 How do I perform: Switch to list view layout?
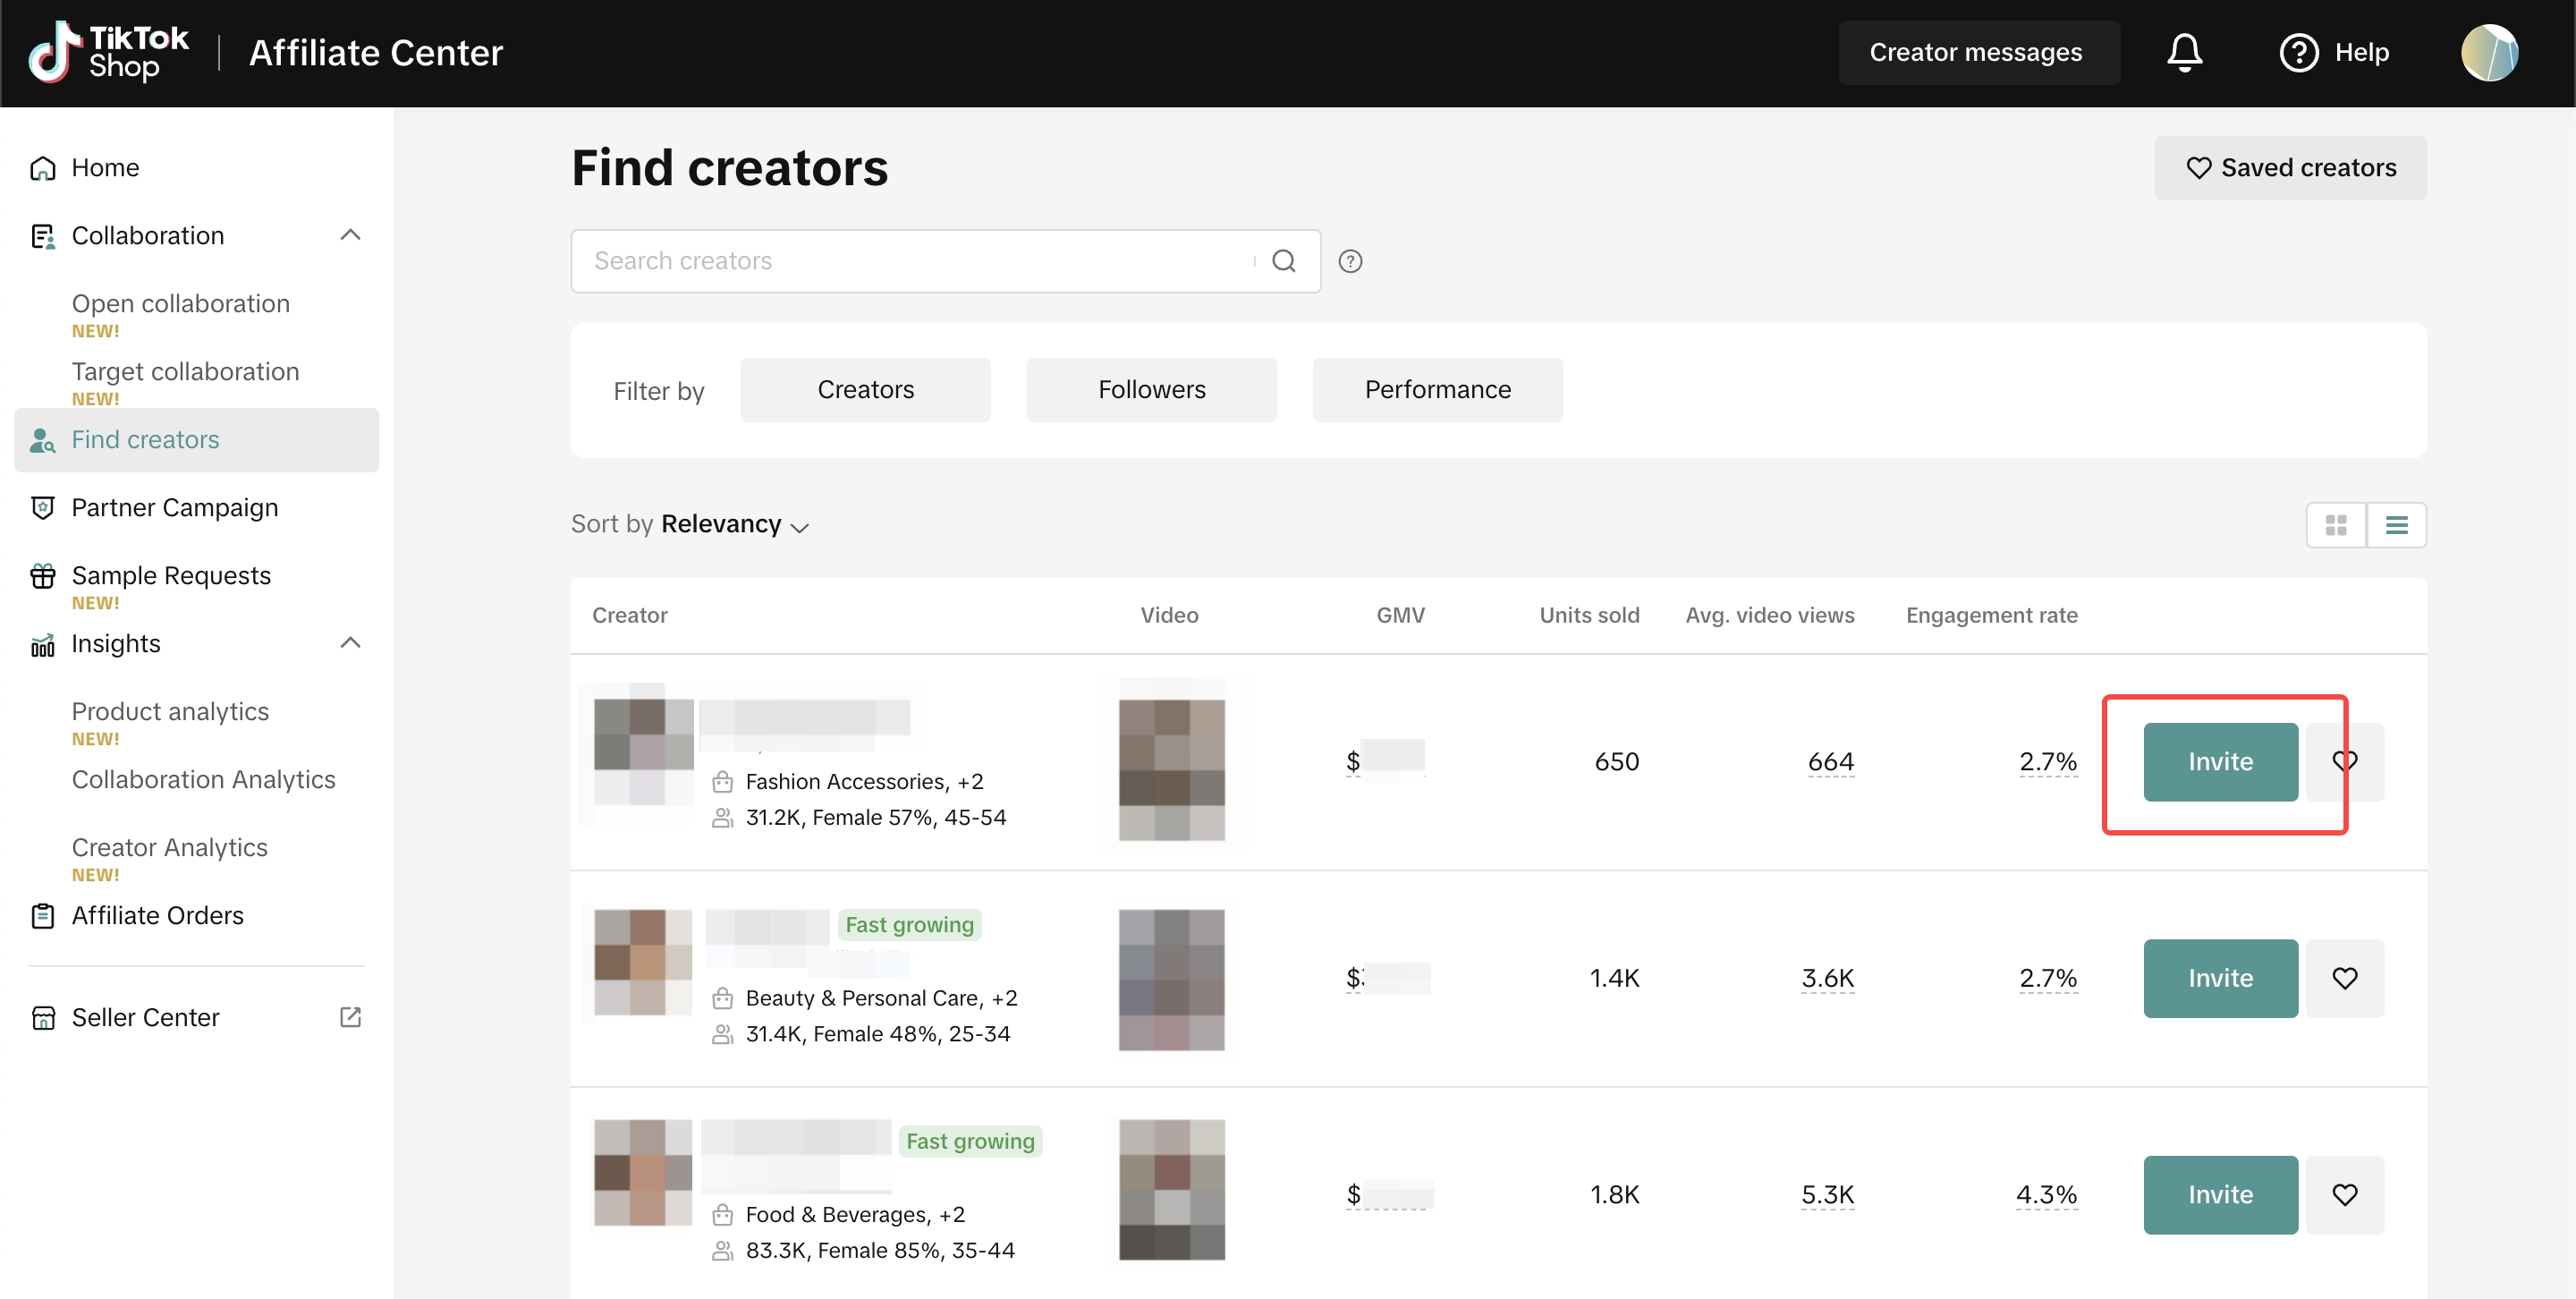2396,525
